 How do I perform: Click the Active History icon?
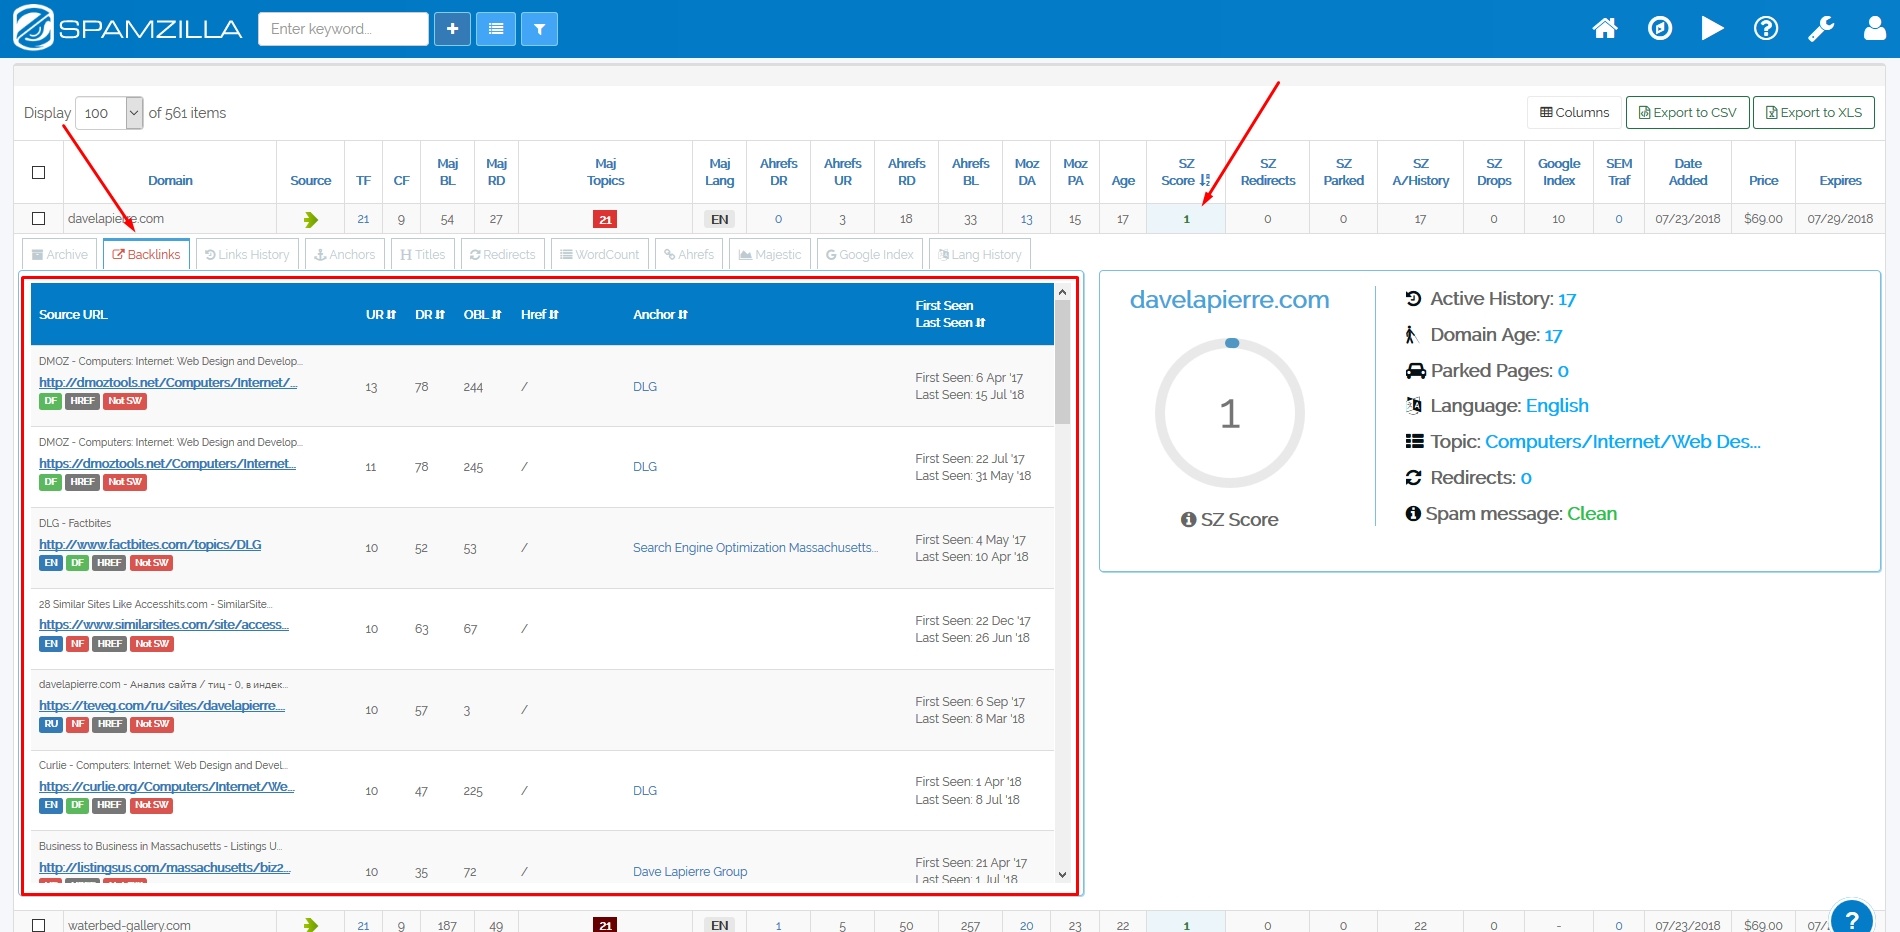[x=1413, y=299]
